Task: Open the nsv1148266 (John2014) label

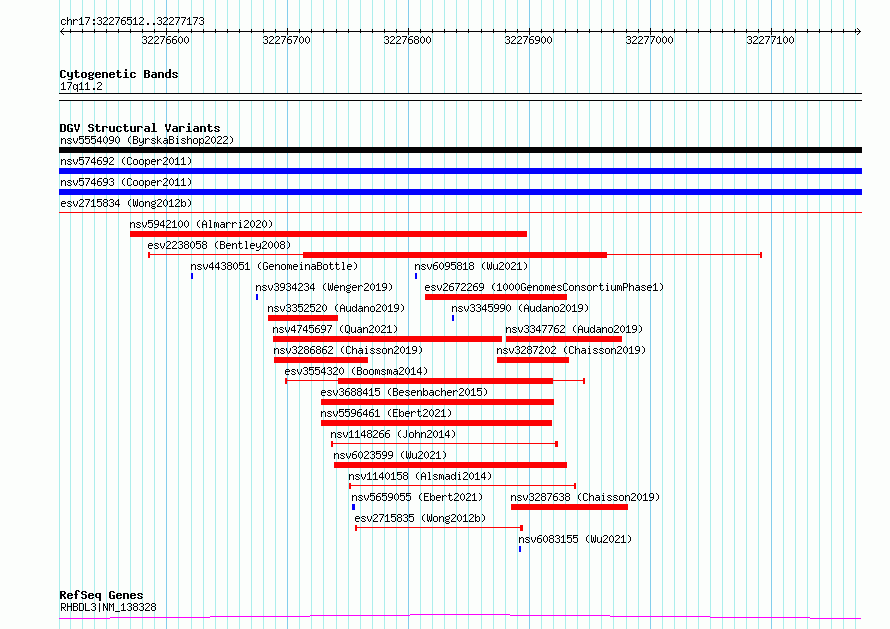Action: [393, 434]
